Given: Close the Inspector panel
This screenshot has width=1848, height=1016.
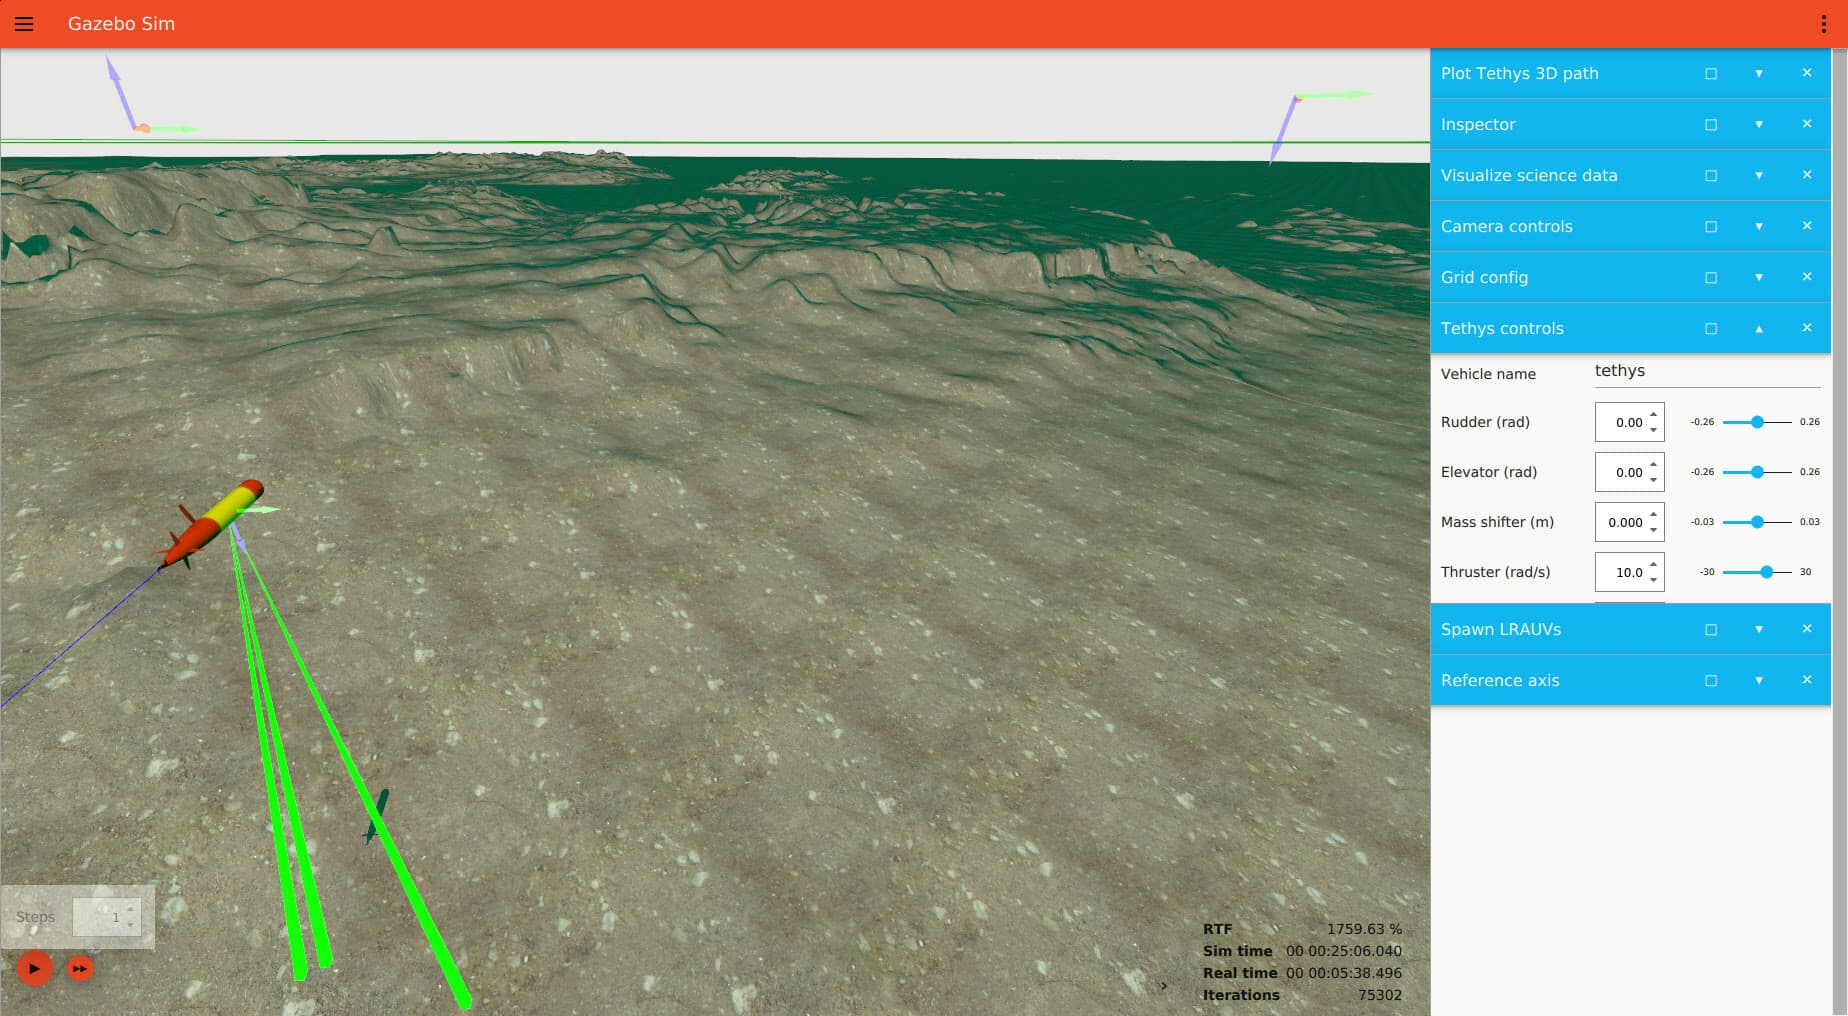Looking at the screenshot, I should pyautogui.click(x=1807, y=124).
